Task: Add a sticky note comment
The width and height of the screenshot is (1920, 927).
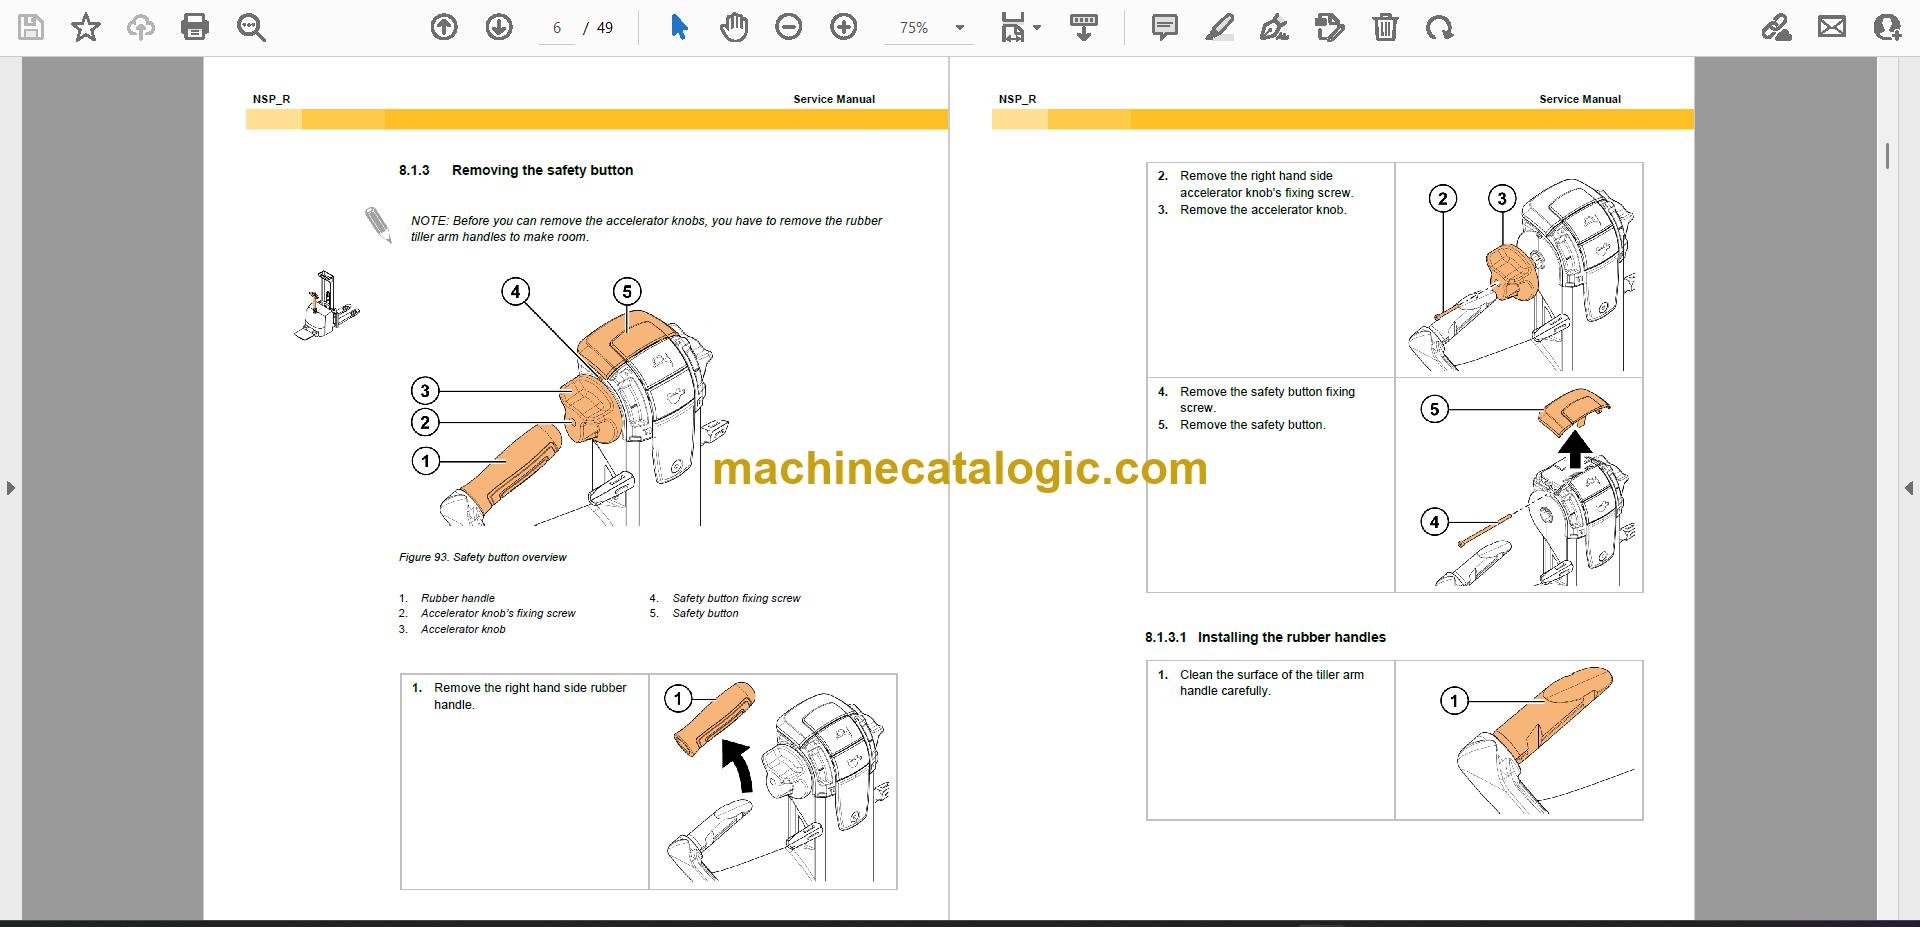Action: click(x=1165, y=27)
